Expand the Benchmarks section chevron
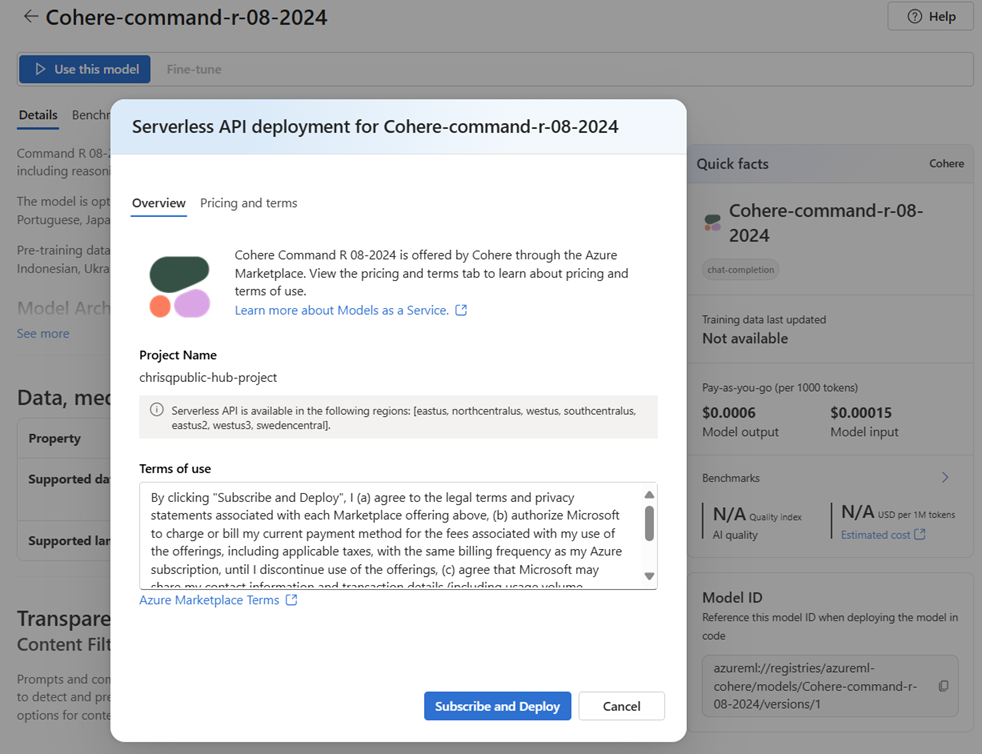982x754 pixels. click(945, 478)
